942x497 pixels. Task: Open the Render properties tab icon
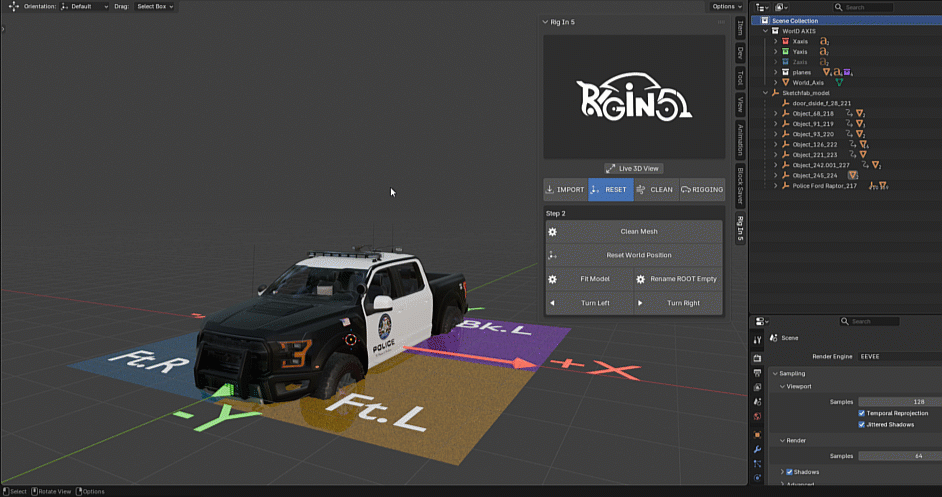tap(757, 358)
